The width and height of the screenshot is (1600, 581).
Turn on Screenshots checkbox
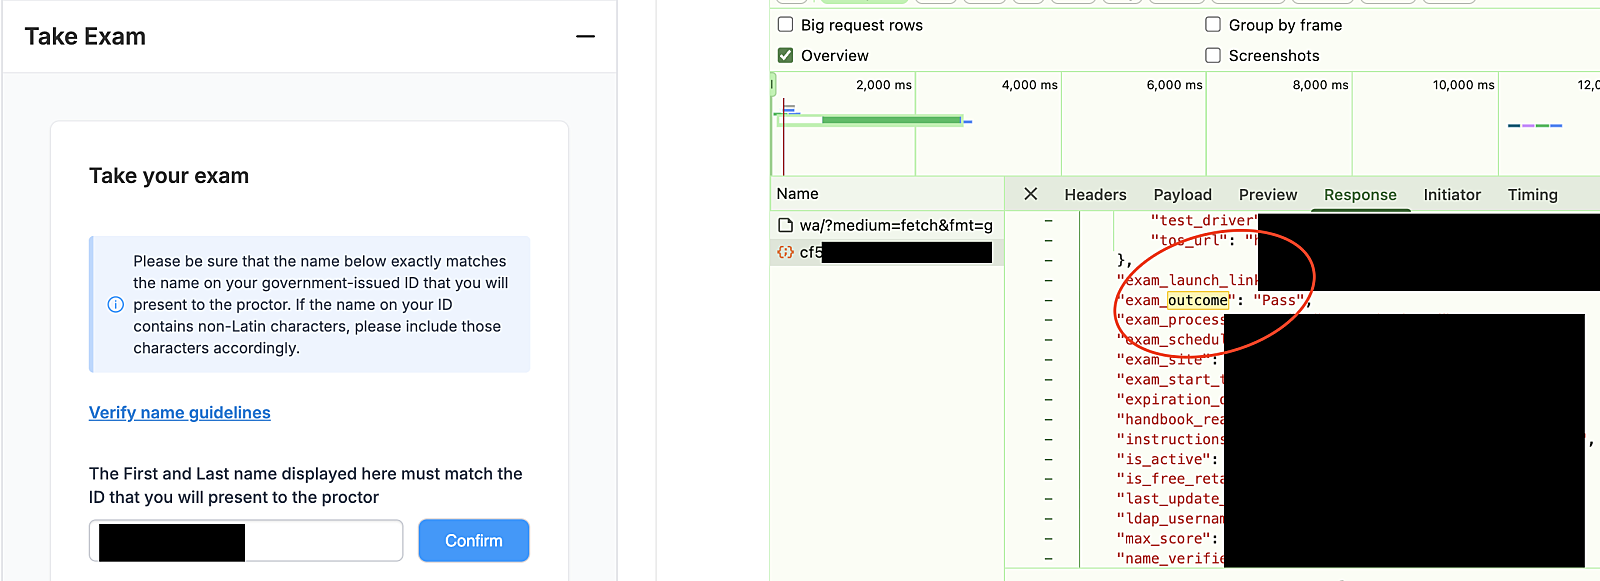[x=1213, y=56]
